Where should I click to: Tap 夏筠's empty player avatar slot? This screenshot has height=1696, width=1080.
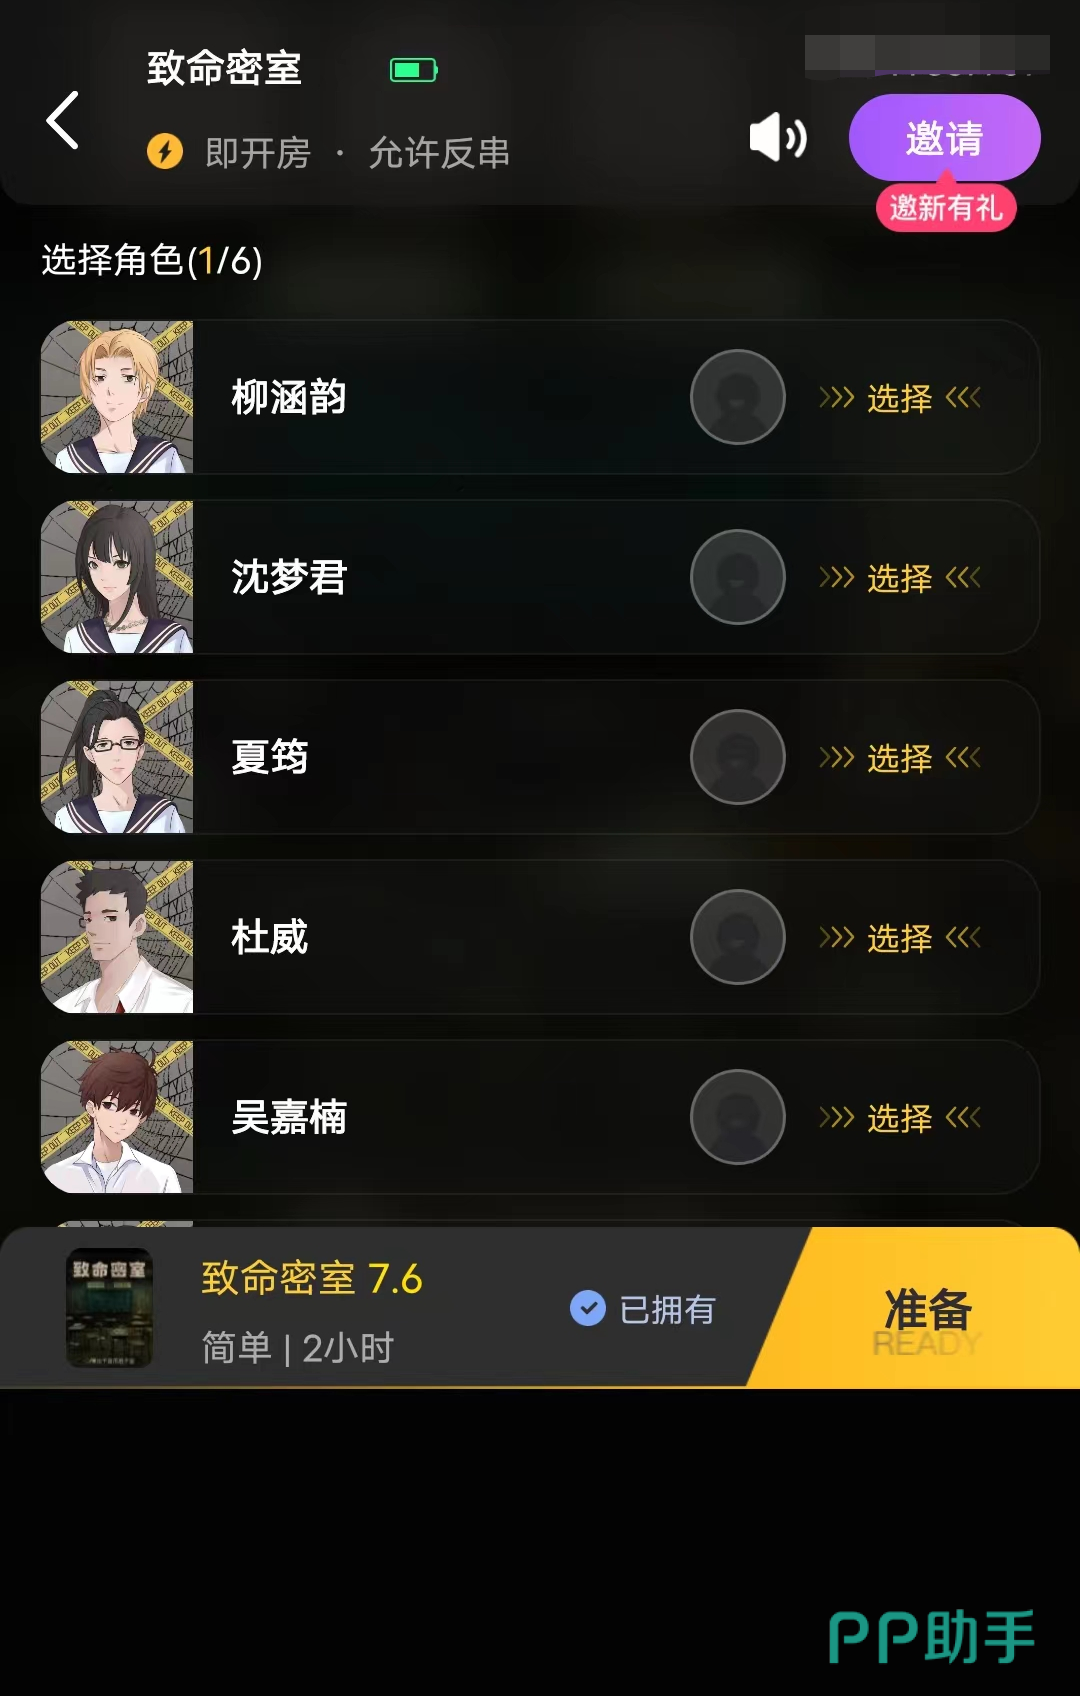(x=738, y=757)
